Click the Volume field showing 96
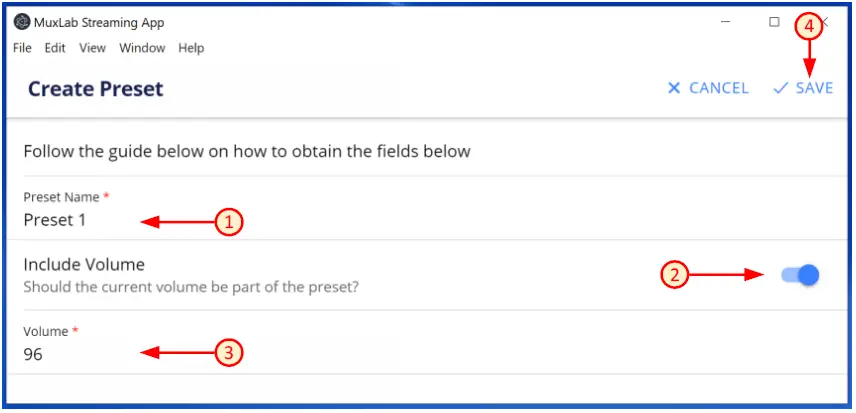This screenshot has width=856, height=413. click(x=80, y=354)
